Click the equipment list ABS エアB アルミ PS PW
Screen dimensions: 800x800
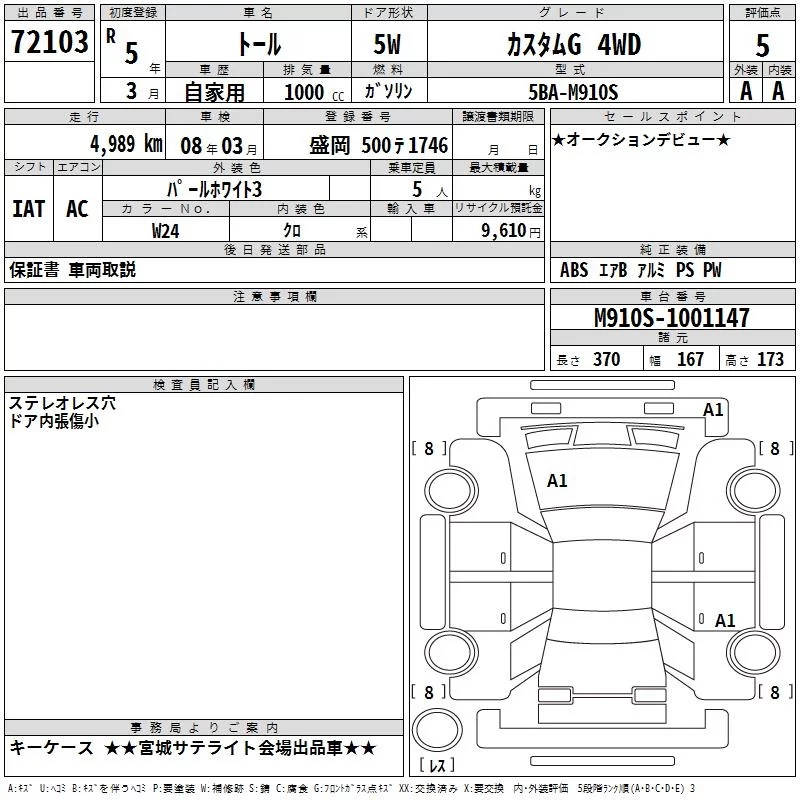tap(640, 270)
